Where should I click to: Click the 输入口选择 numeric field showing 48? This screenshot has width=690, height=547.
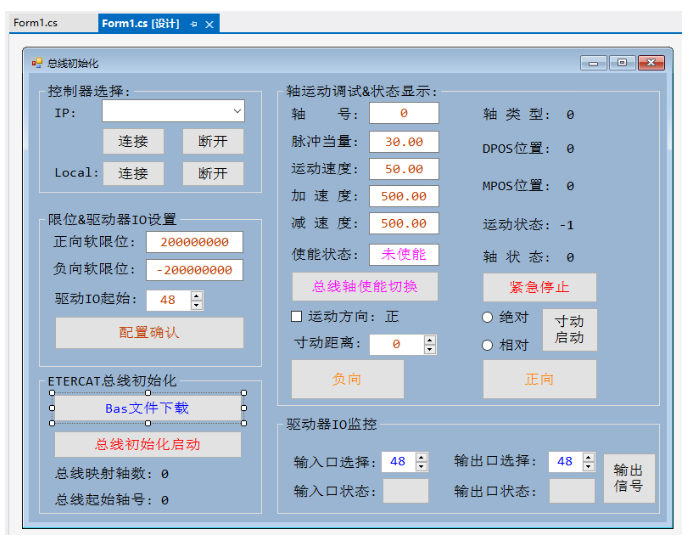point(398,462)
